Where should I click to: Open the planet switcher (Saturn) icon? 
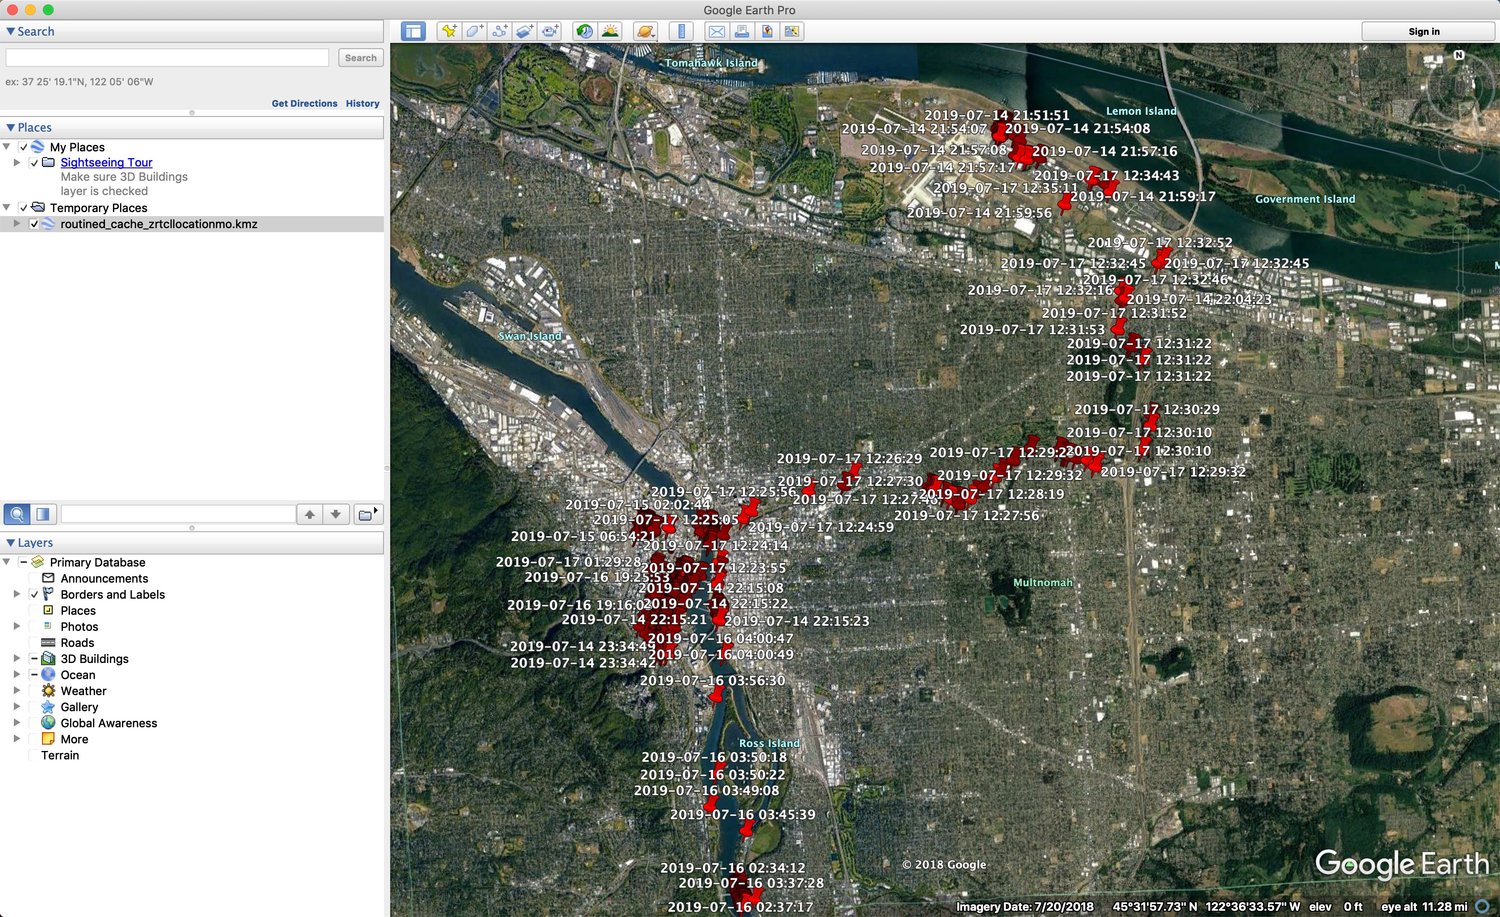(645, 31)
